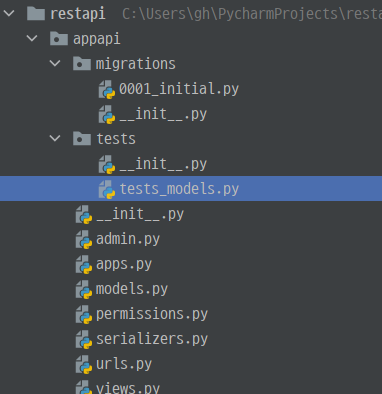The height and width of the screenshot is (394, 382).
Task: Collapse the restapi project root chevron
Action: [9, 13]
